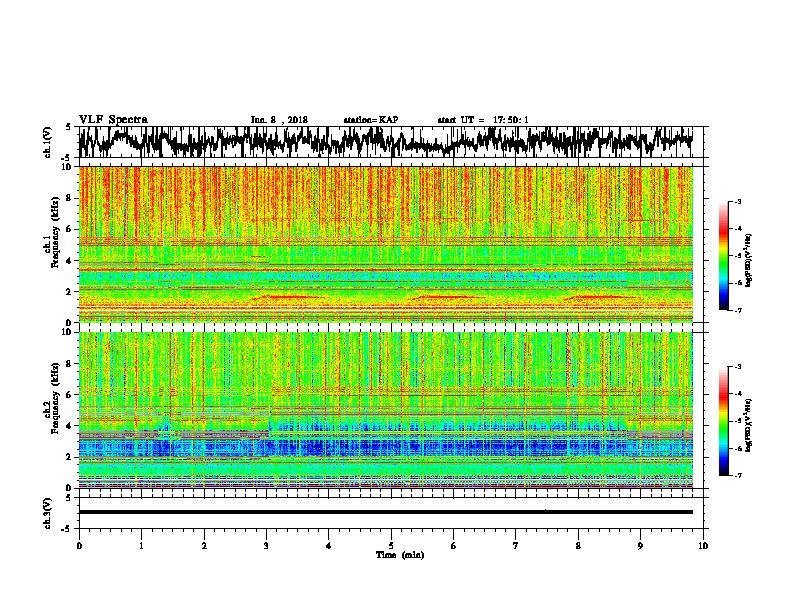Click time axis tick label "3"
Viewport: 792px width, 612px height.
tap(266, 546)
